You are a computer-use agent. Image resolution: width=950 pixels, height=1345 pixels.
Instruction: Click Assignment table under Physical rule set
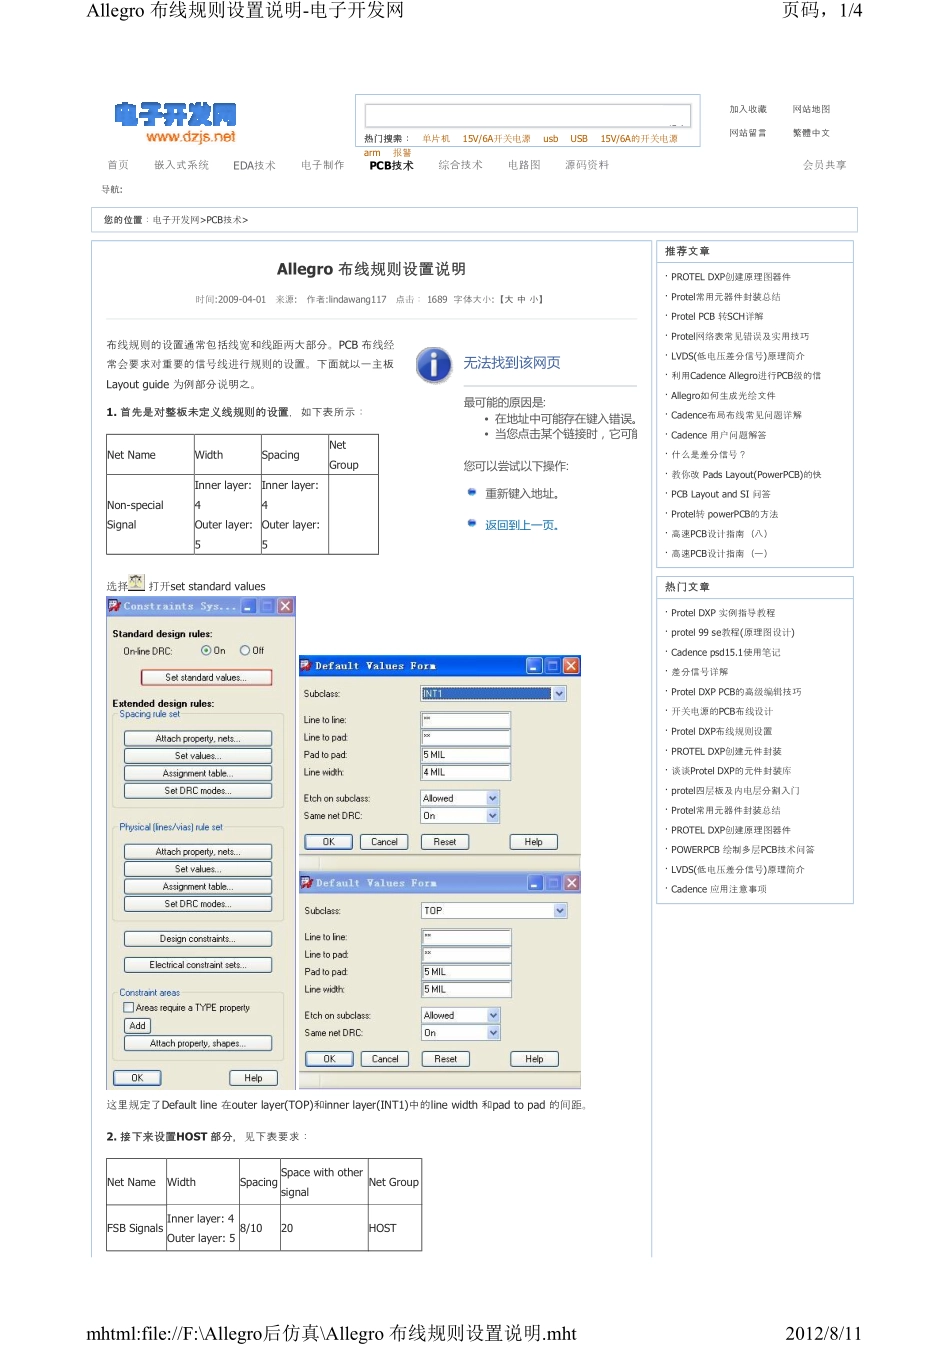[198, 887]
